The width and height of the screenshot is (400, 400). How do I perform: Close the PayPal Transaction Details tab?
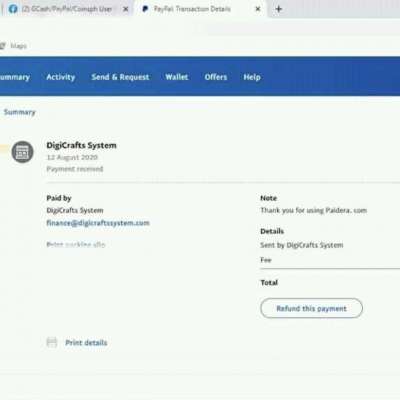[x=258, y=9]
